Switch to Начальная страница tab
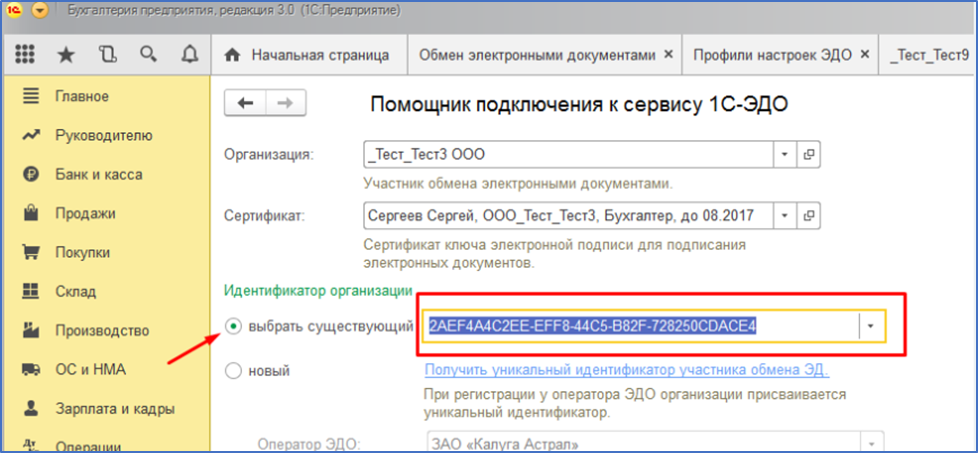The width and height of the screenshot is (978, 453). (309, 55)
